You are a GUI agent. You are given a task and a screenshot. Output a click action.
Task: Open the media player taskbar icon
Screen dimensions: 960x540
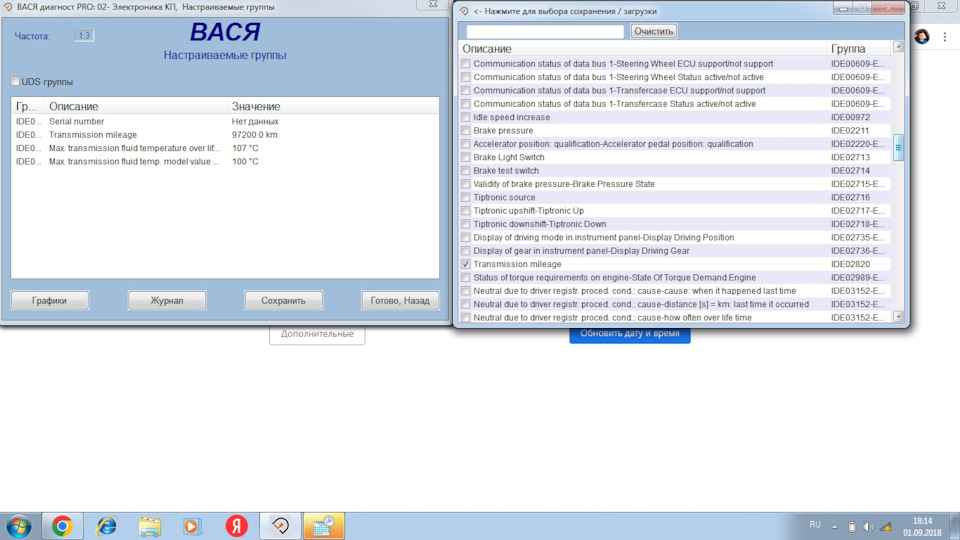tap(192, 526)
